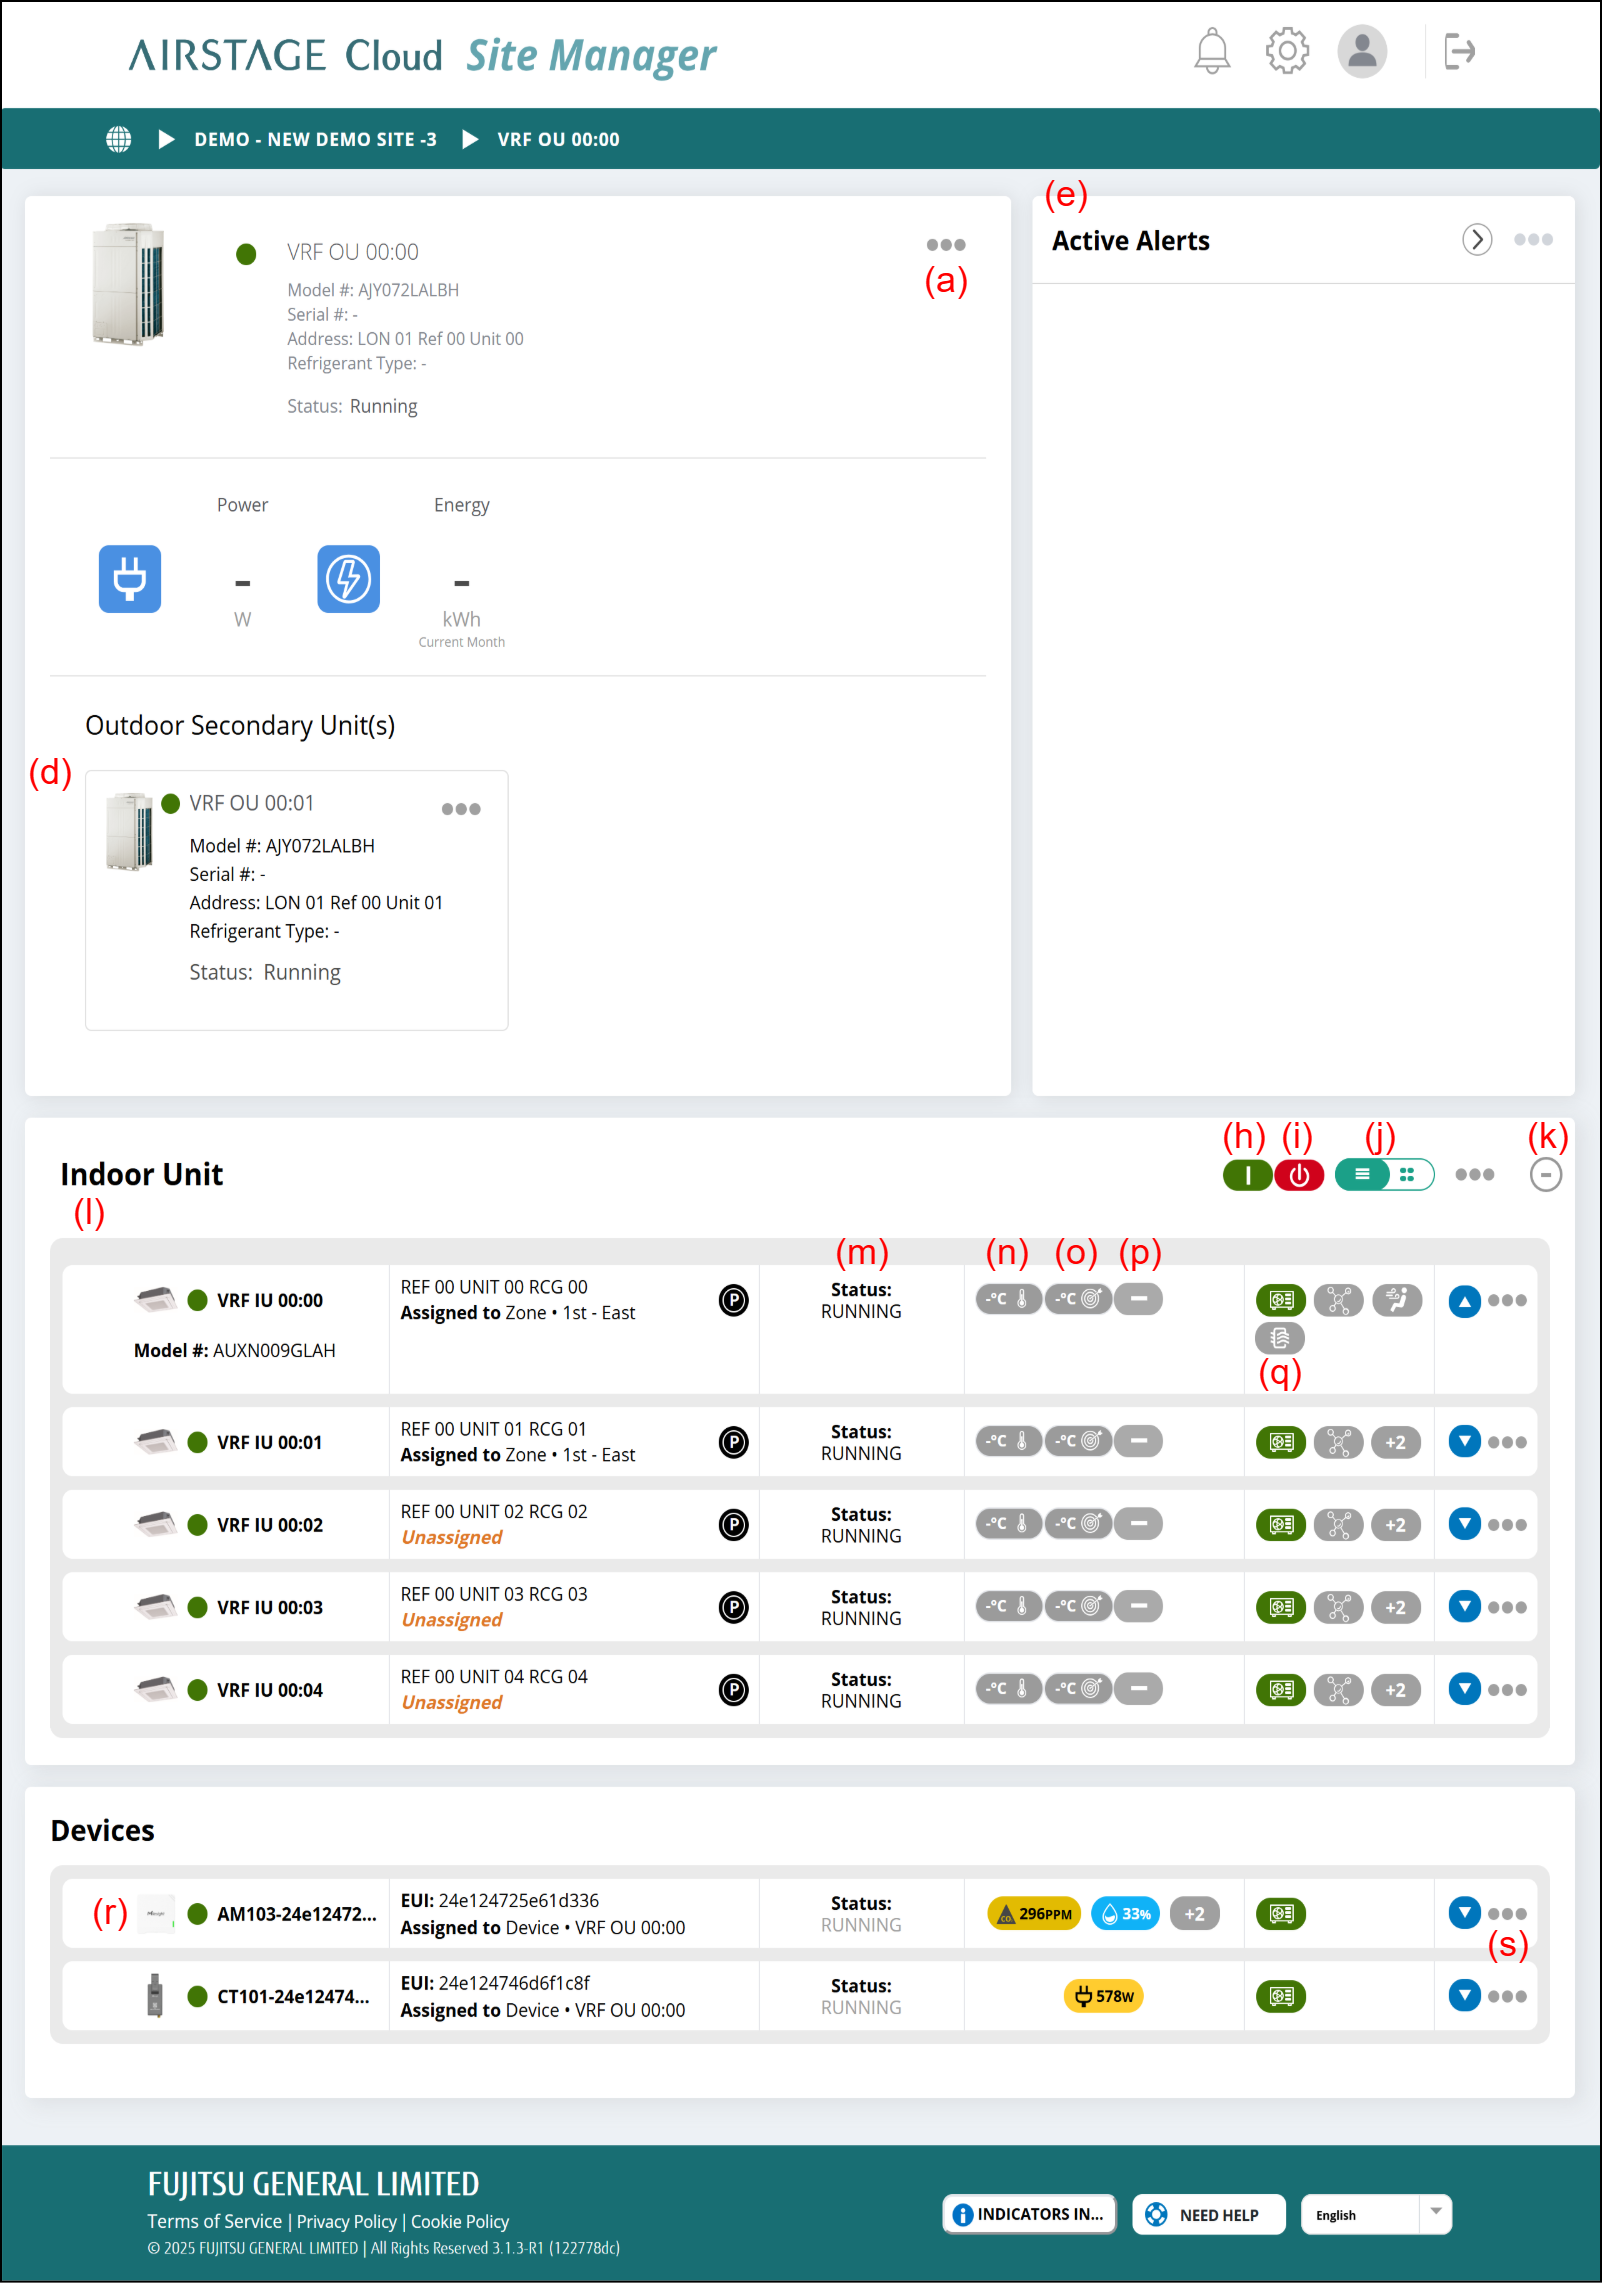Viewport: 1604px width, 2284px height.
Task: Turn on all indoor units
Action: (x=1246, y=1175)
